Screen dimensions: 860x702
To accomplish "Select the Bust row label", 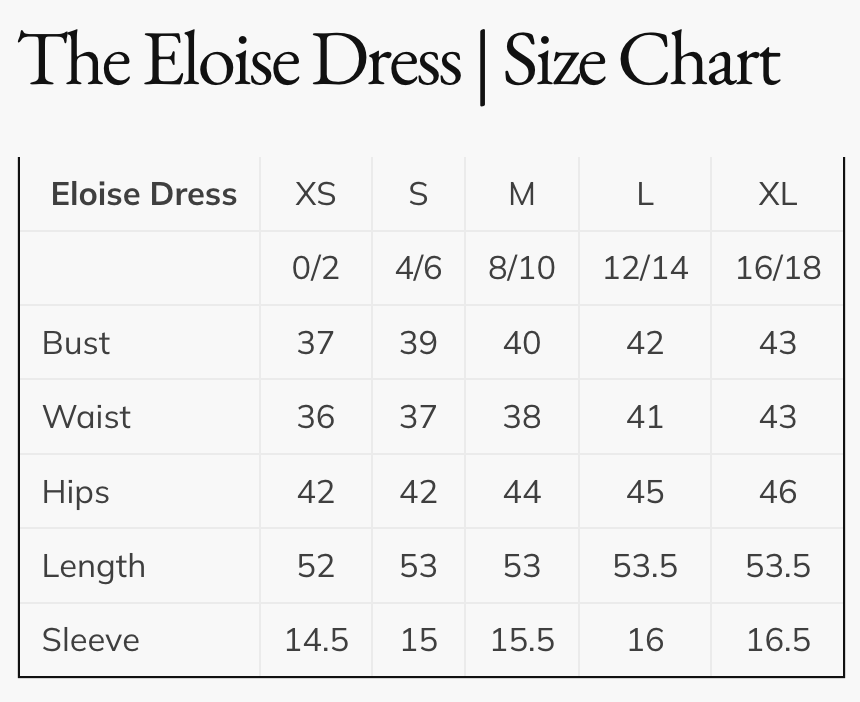I will pyautogui.click(x=76, y=343).
